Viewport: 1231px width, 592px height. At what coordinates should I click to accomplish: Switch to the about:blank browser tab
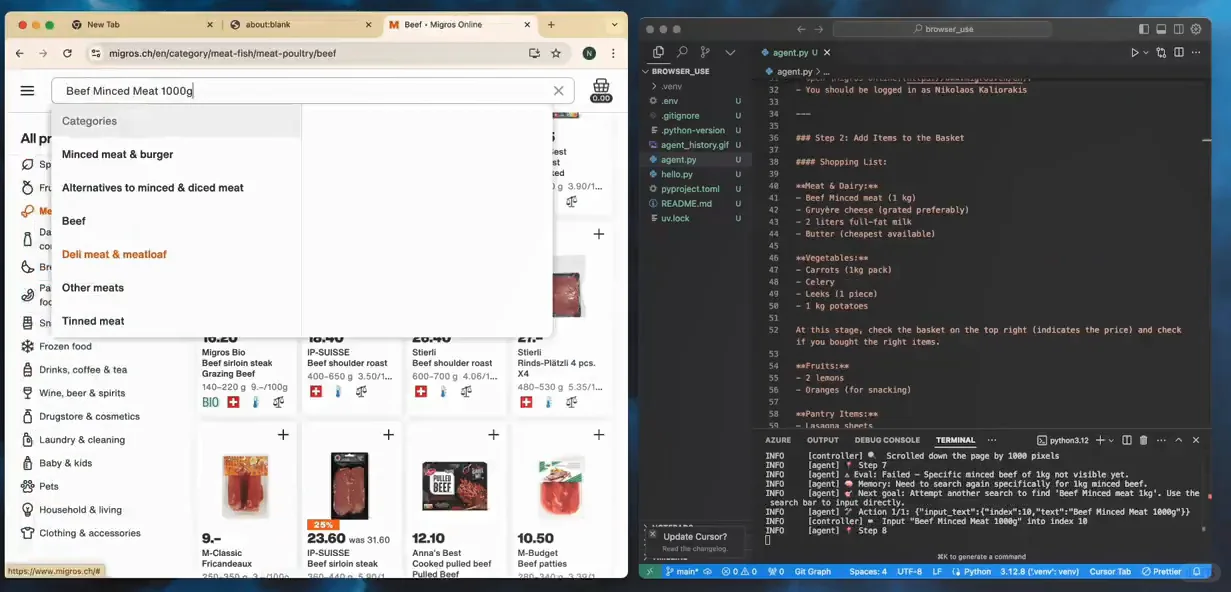(300, 24)
